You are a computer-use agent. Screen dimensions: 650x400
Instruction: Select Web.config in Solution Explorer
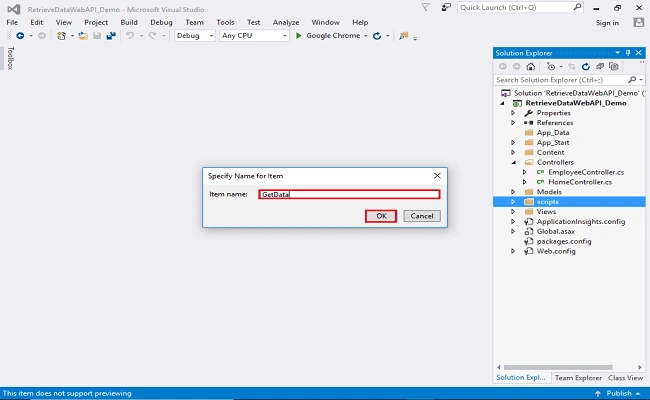tap(556, 251)
